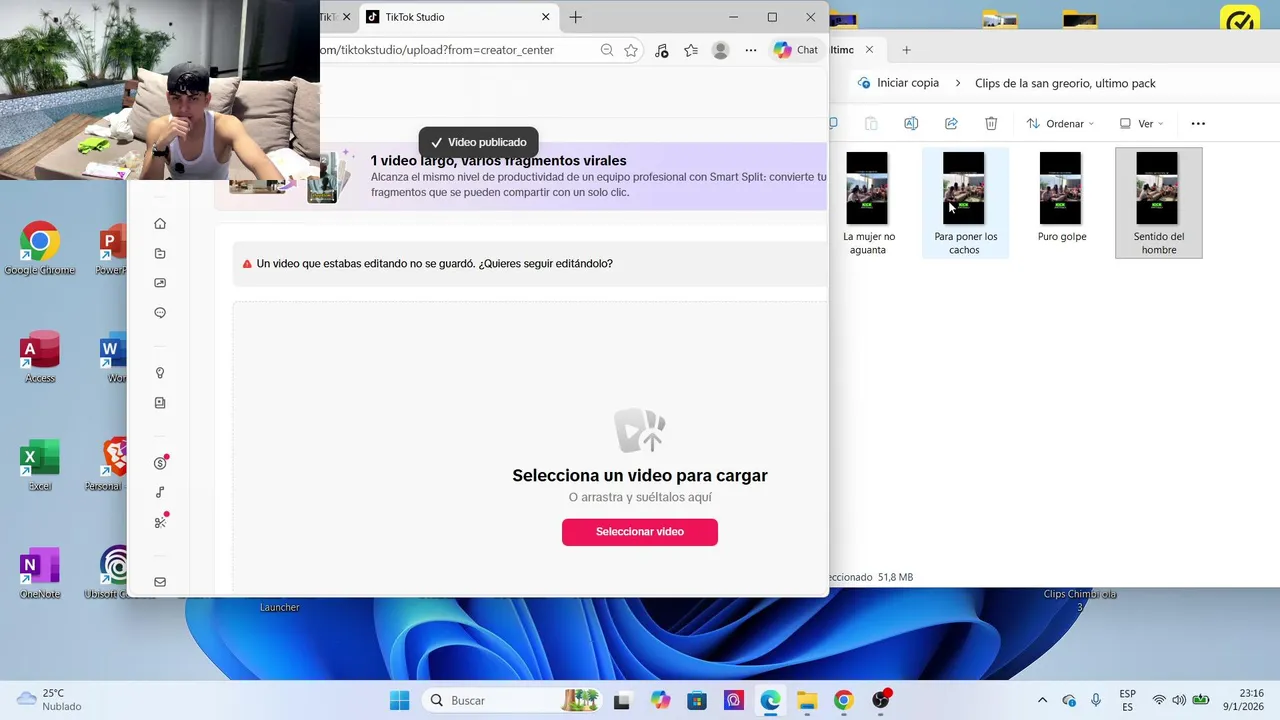Viewport: 1280px width, 720px height.
Task: Click the unsaved video warning message
Action: point(434,264)
